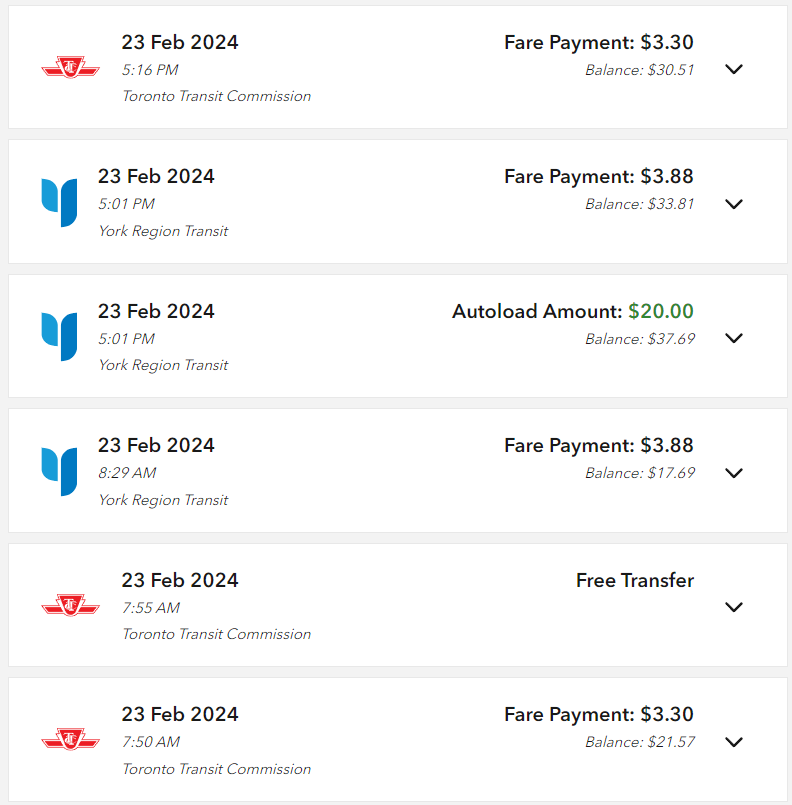This screenshot has height=805, width=792.
Task: Expand the Free Transfer transaction
Action: pos(734,607)
